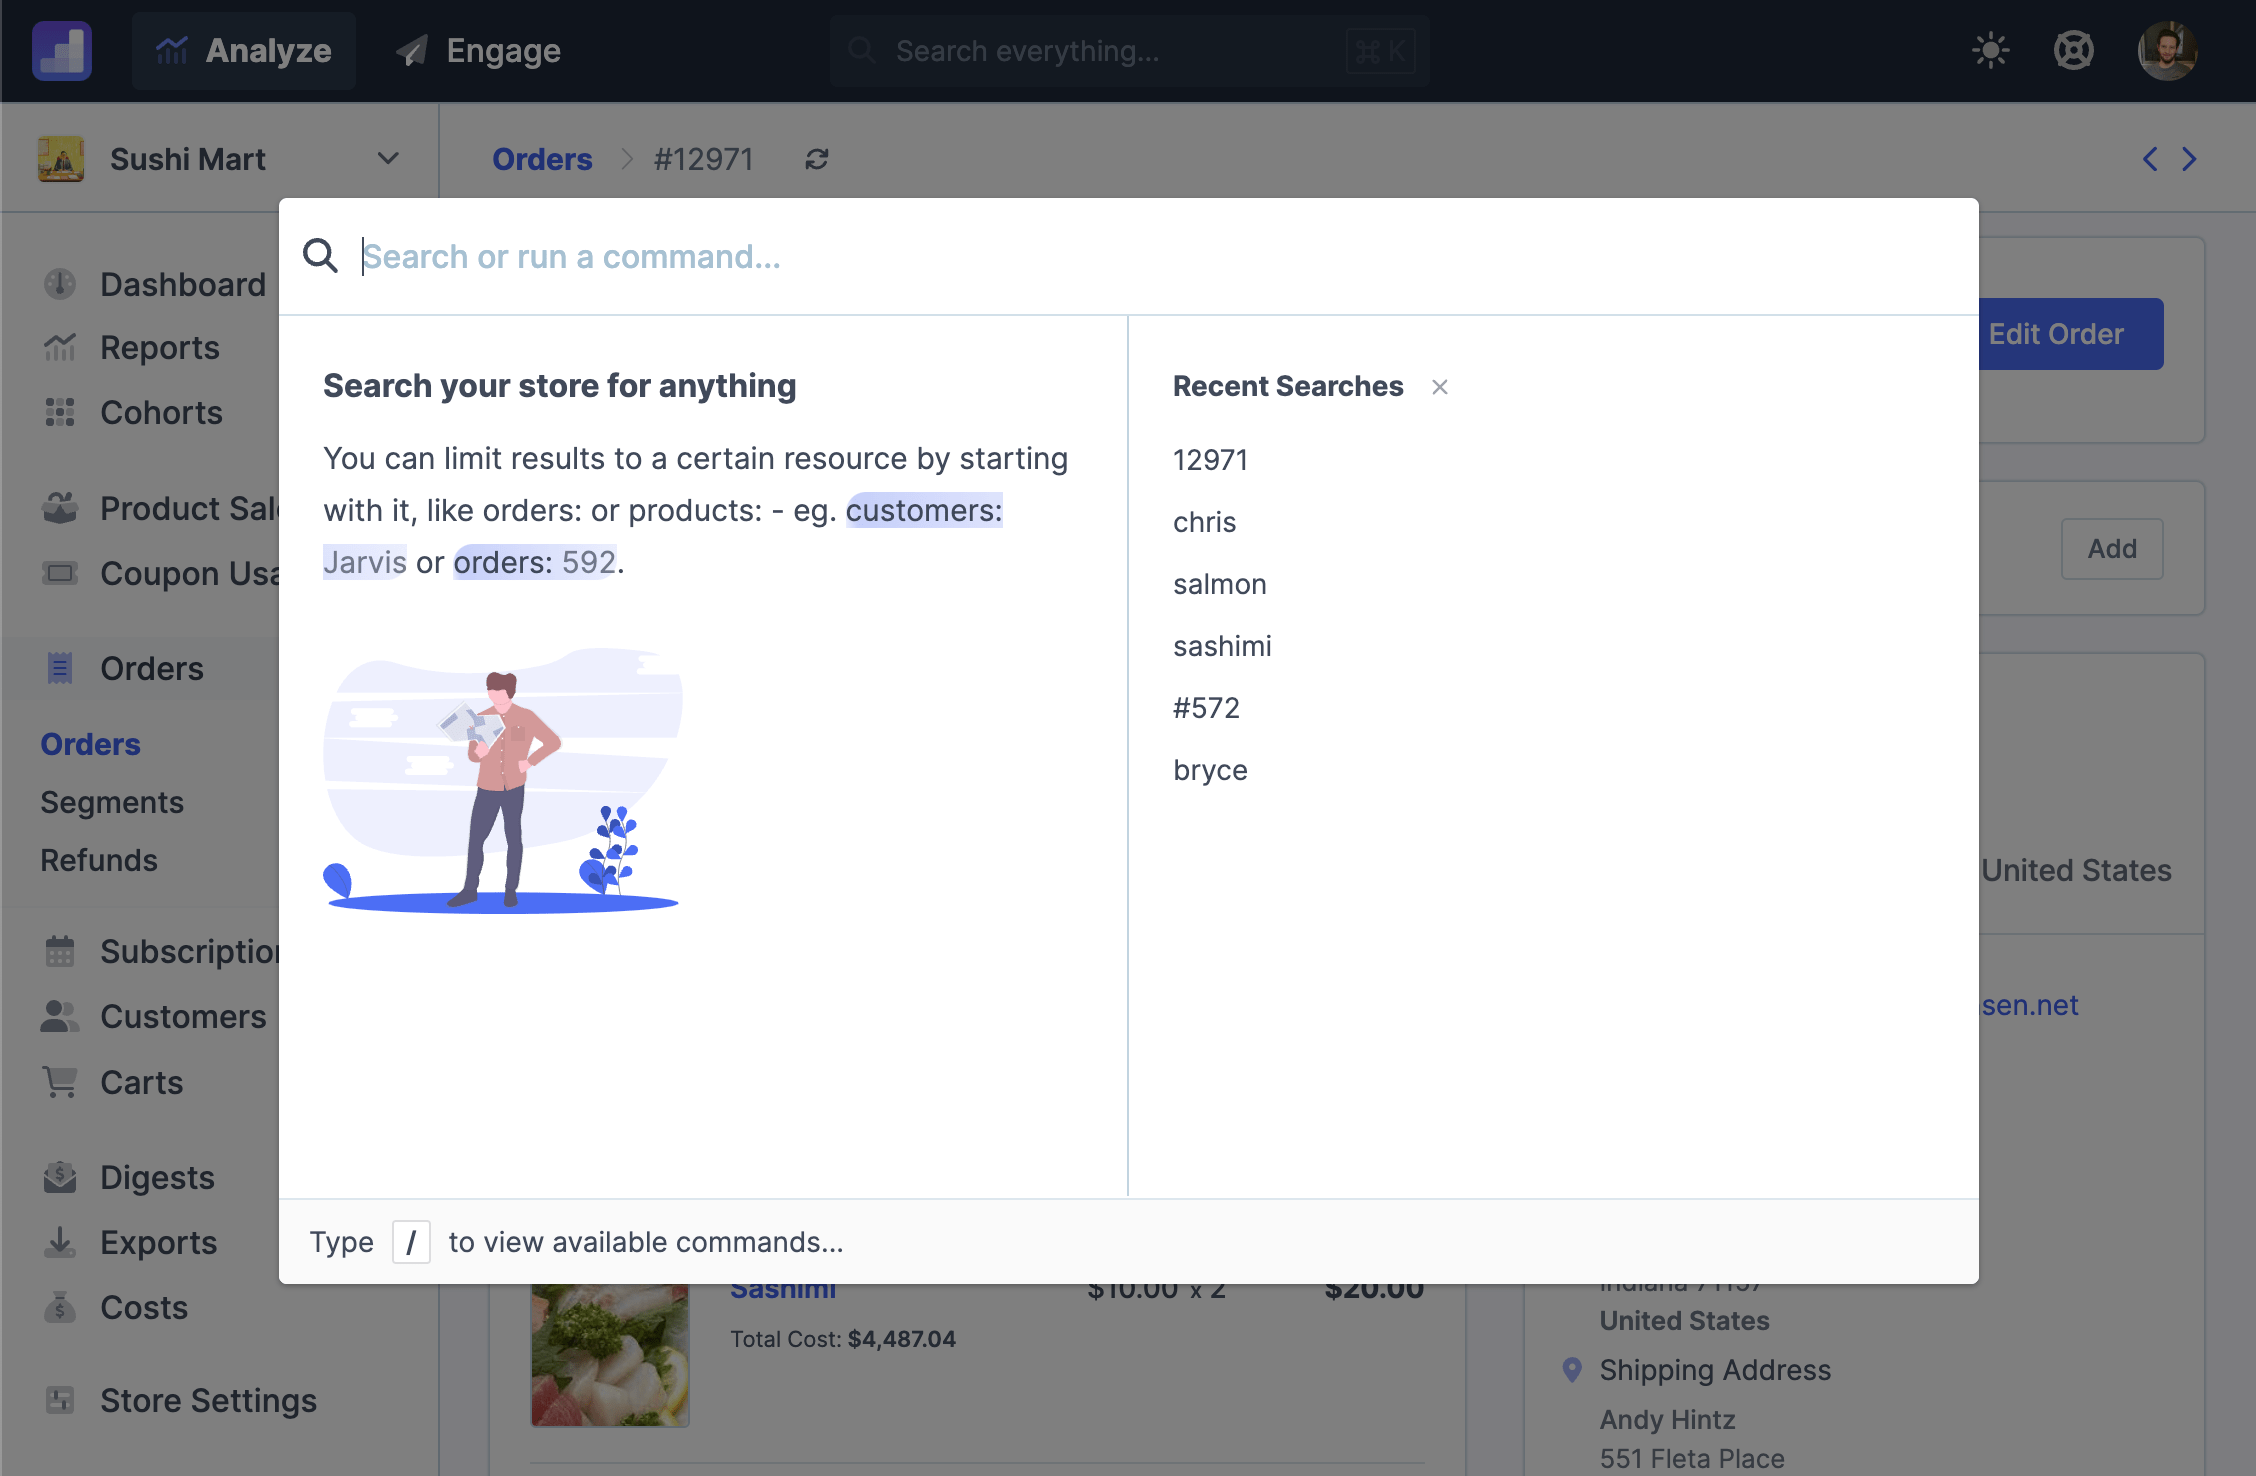Select recent search 'bryce'

pyautogui.click(x=1210, y=770)
